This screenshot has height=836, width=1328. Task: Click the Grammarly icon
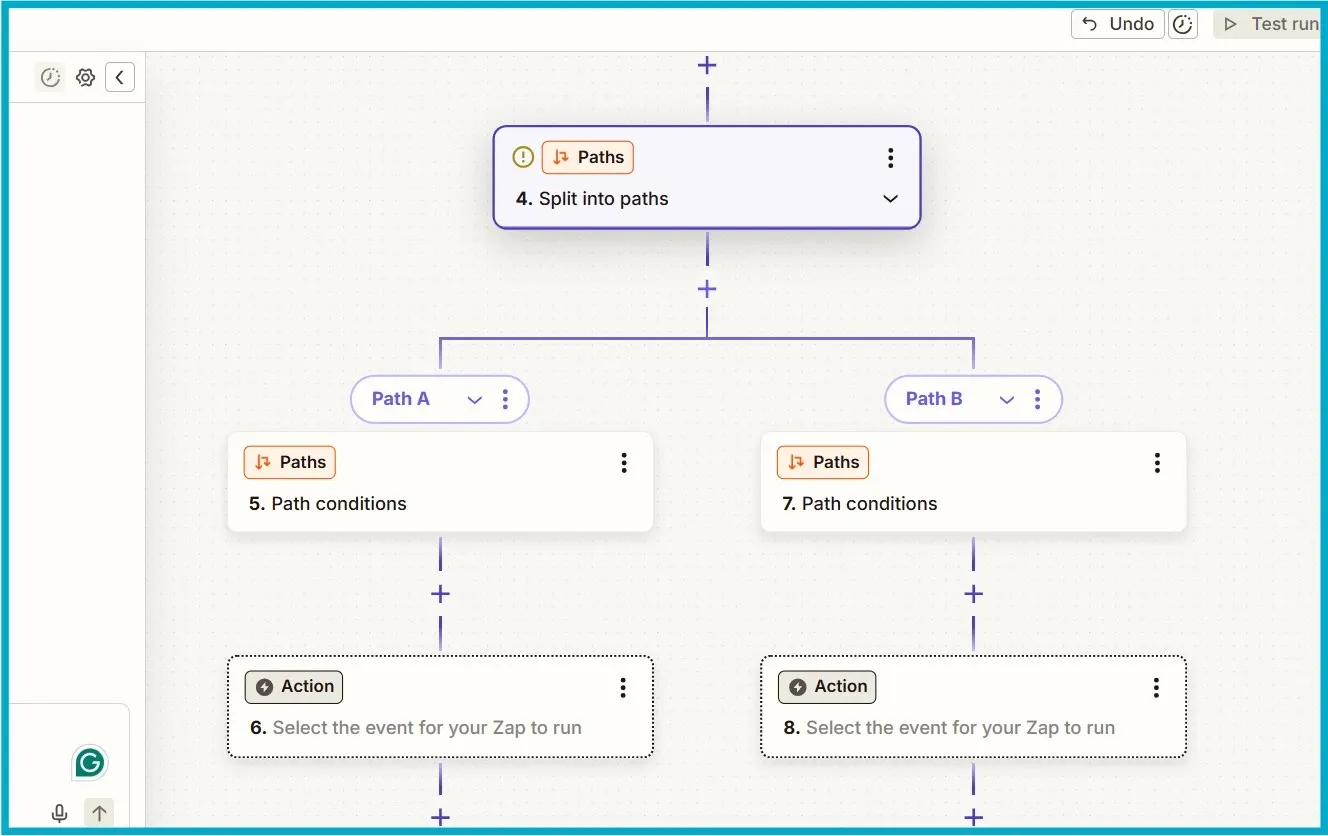(x=89, y=762)
